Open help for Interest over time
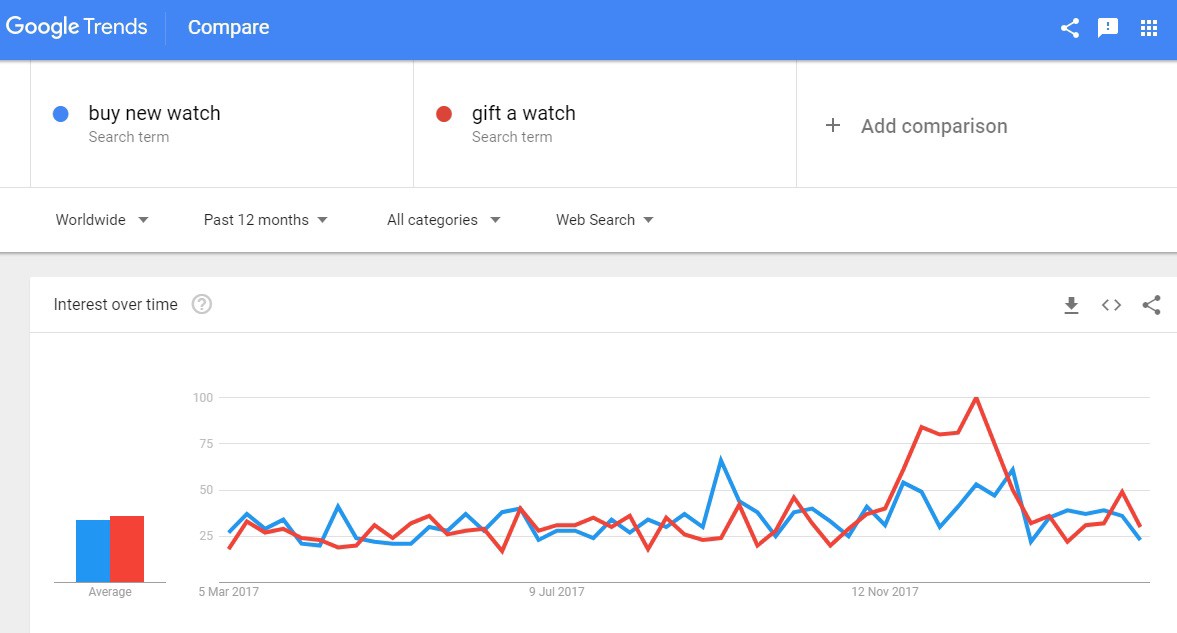 tap(201, 305)
